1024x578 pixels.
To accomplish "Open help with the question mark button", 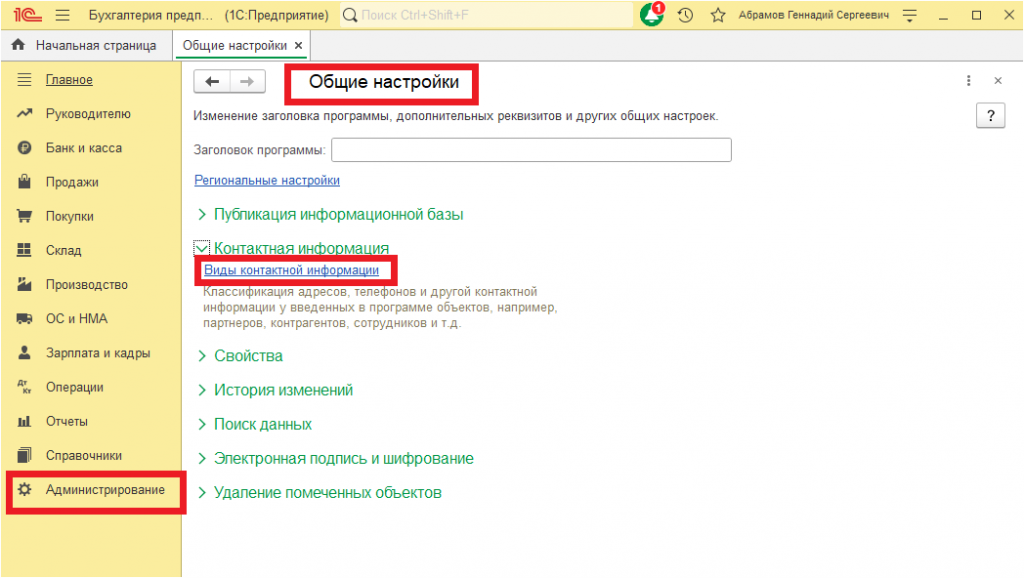I will 991,116.
